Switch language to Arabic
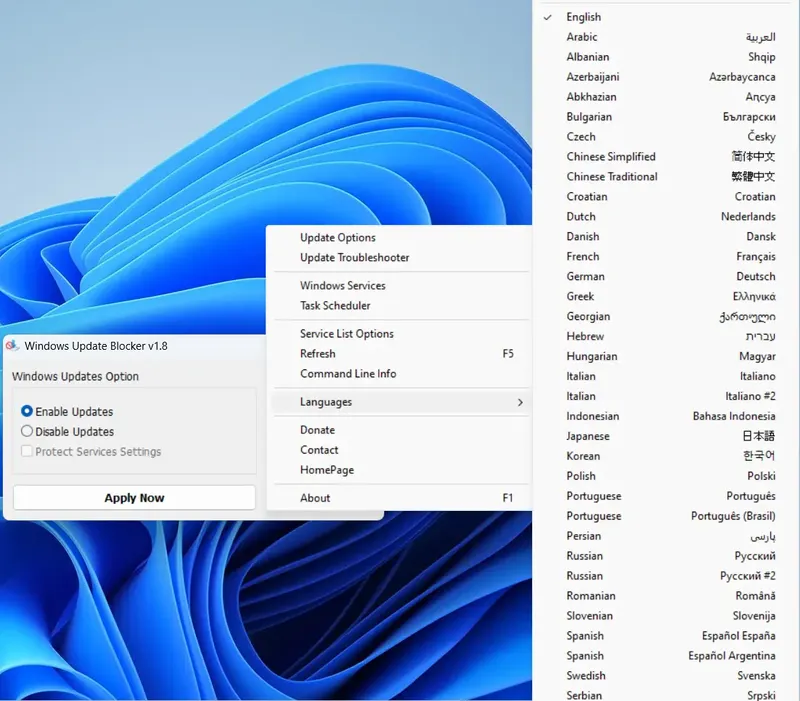800x701 pixels. pyautogui.click(x=666, y=37)
